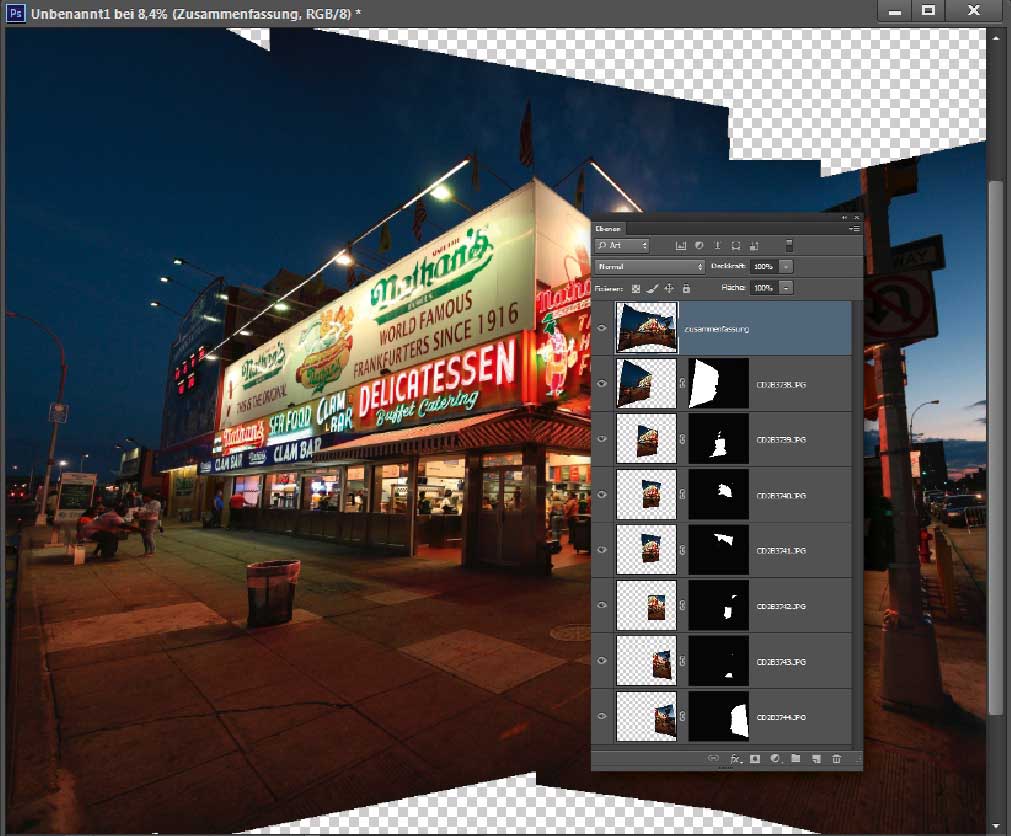
Task: Click the lock all padlock icon
Action: pos(686,288)
